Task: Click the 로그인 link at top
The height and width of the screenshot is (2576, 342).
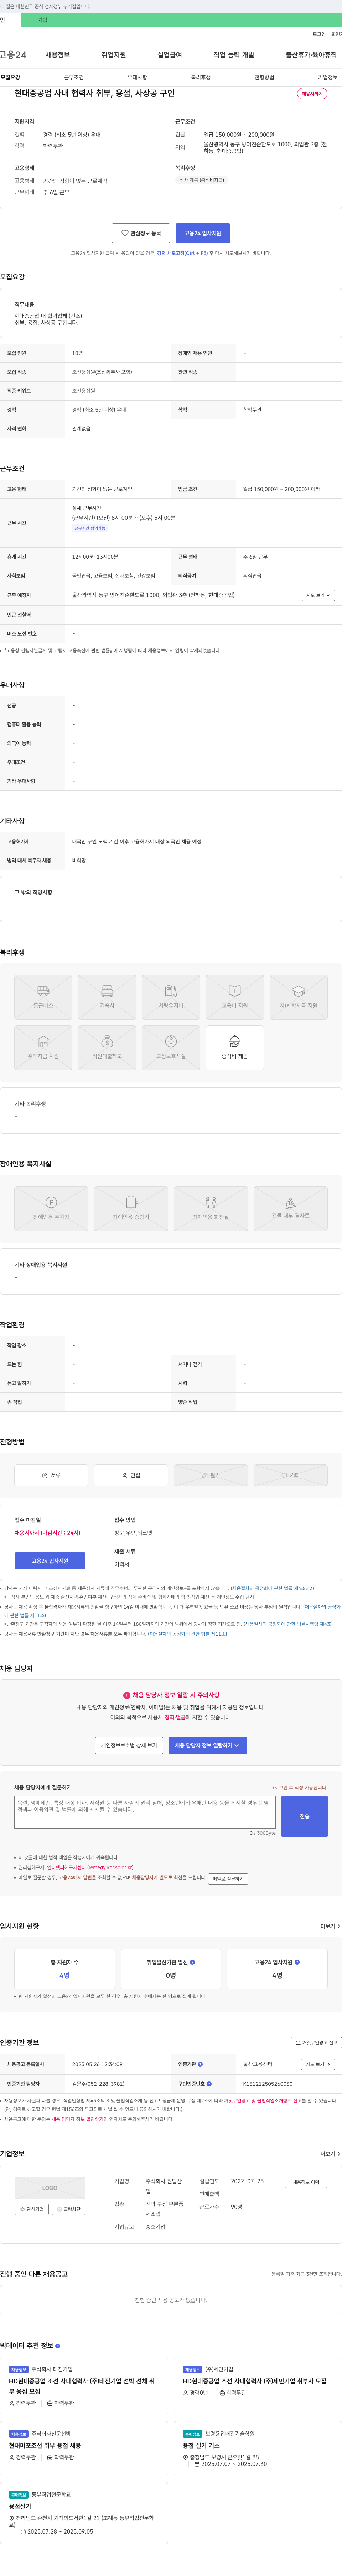Action: [x=319, y=34]
